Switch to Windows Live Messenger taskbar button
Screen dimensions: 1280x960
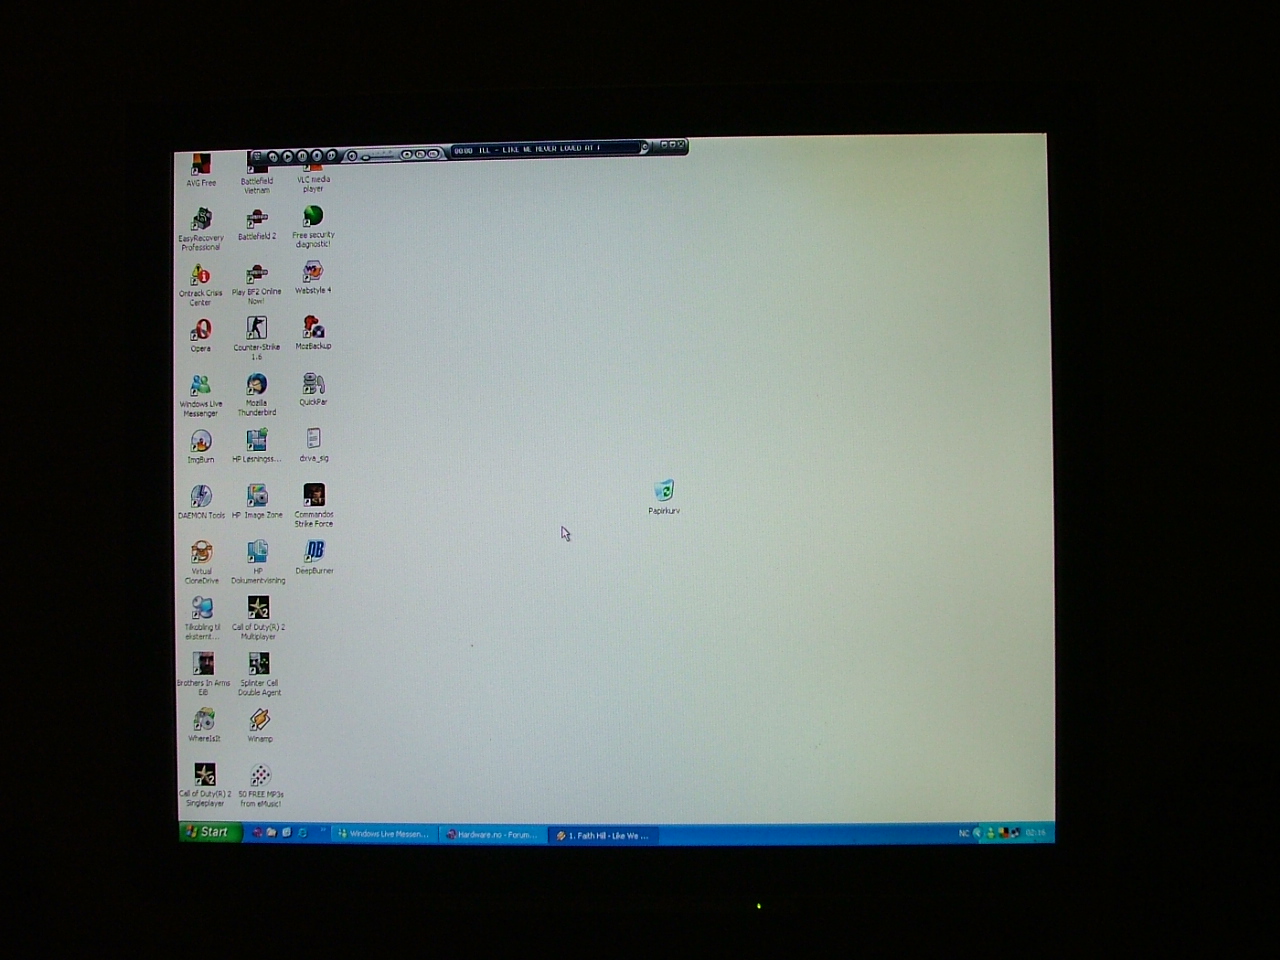pos(384,834)
